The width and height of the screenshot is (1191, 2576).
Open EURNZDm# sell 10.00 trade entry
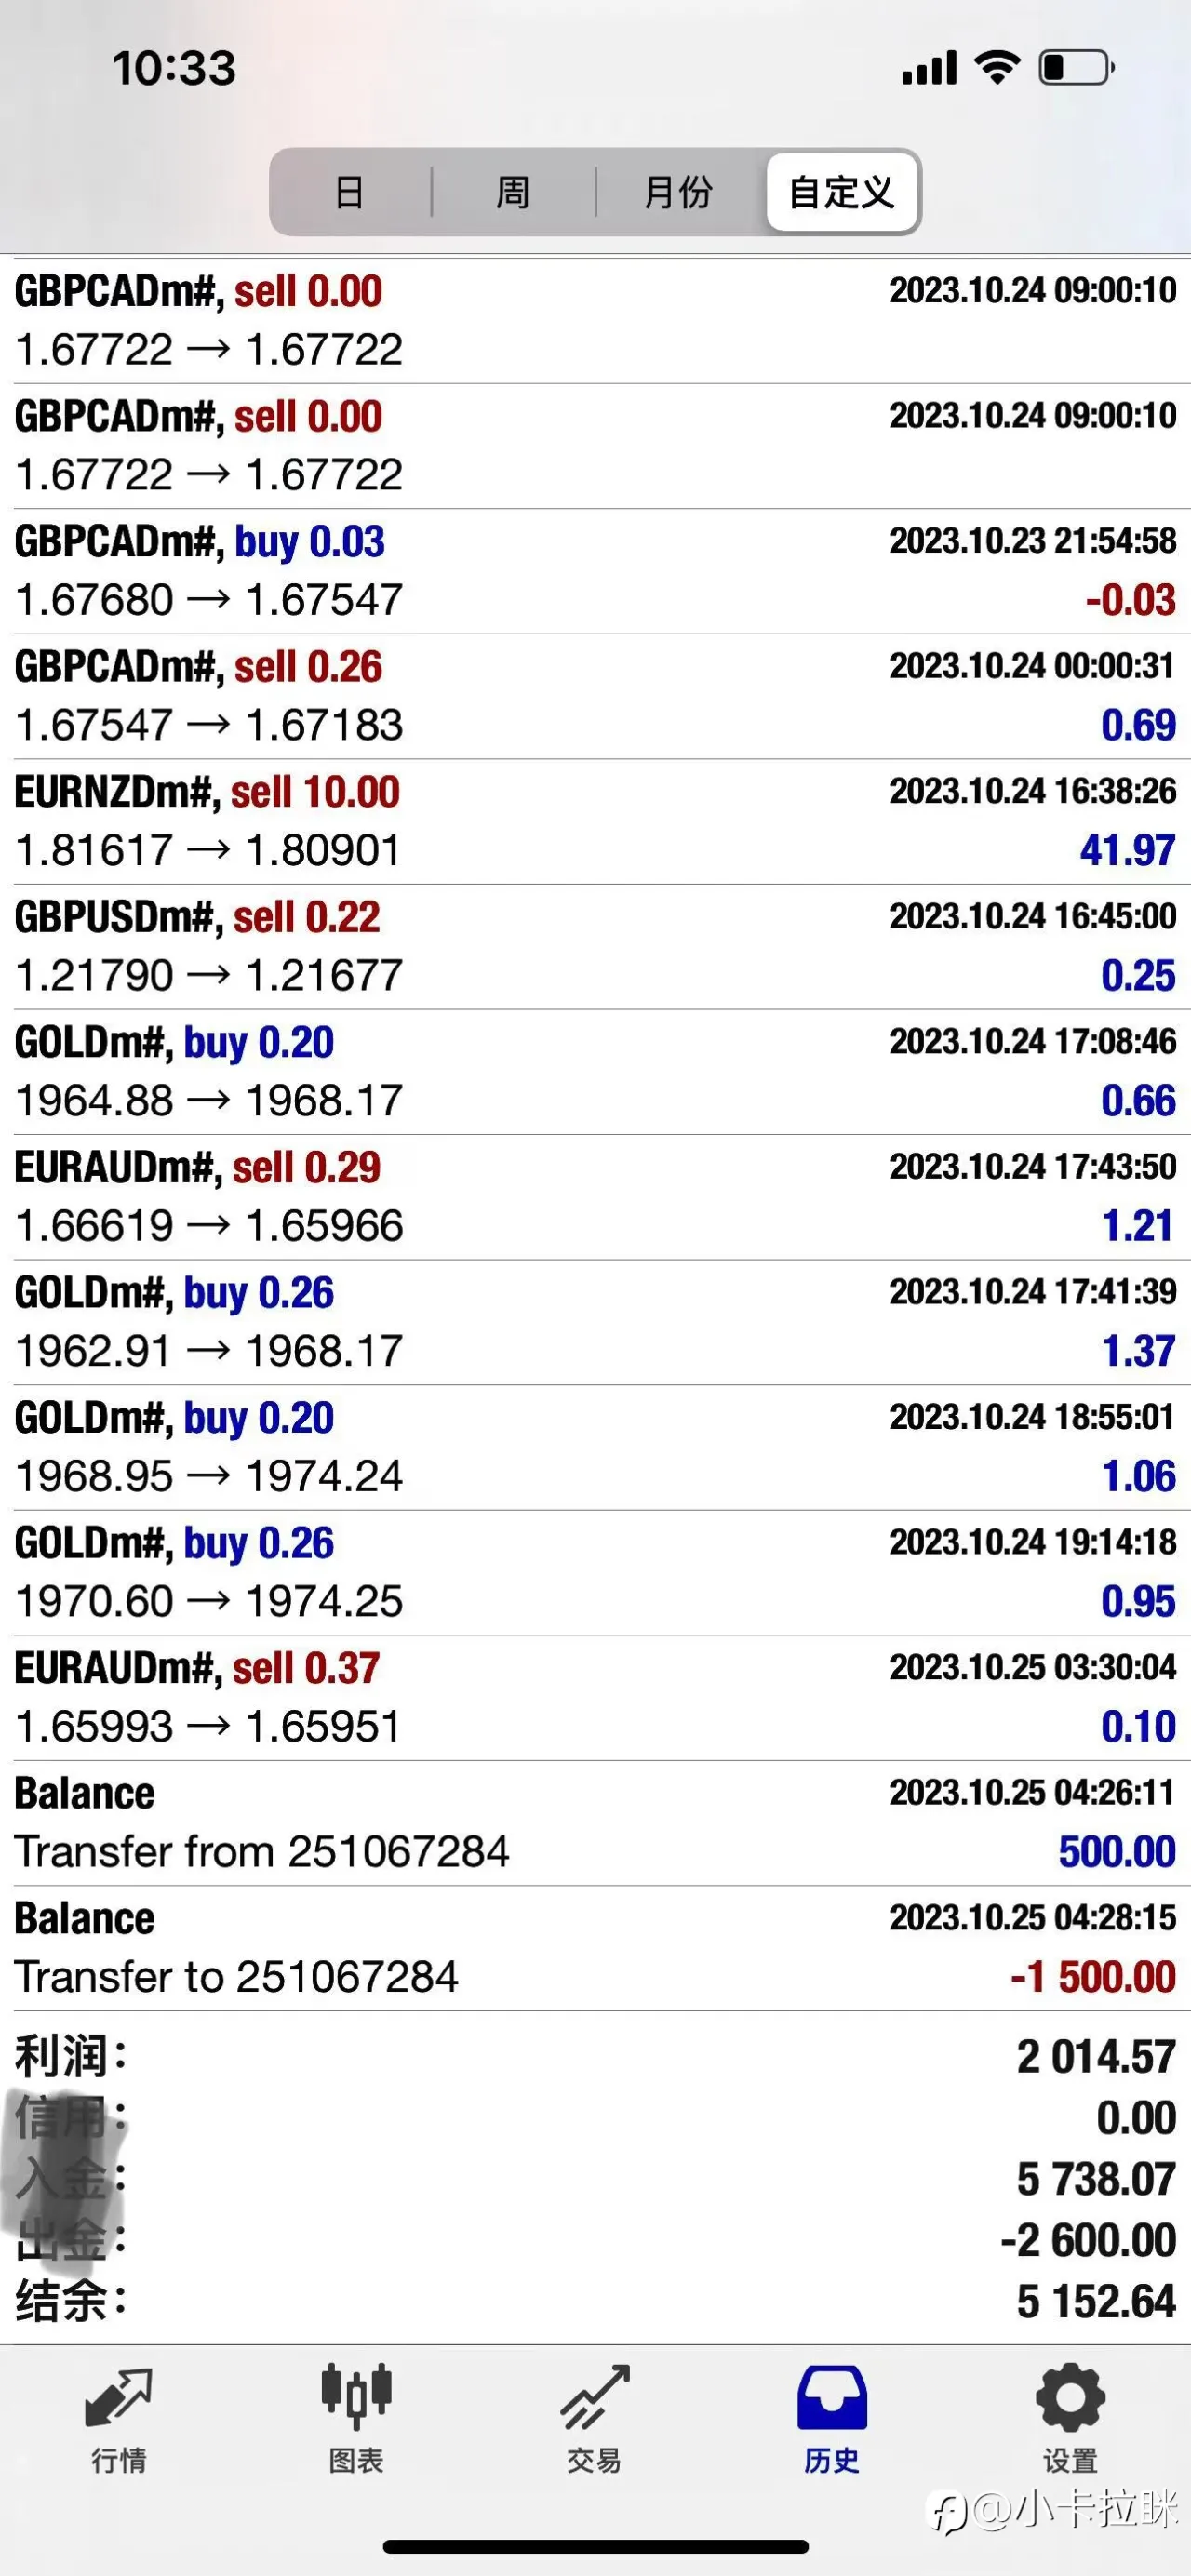[595, 821]
